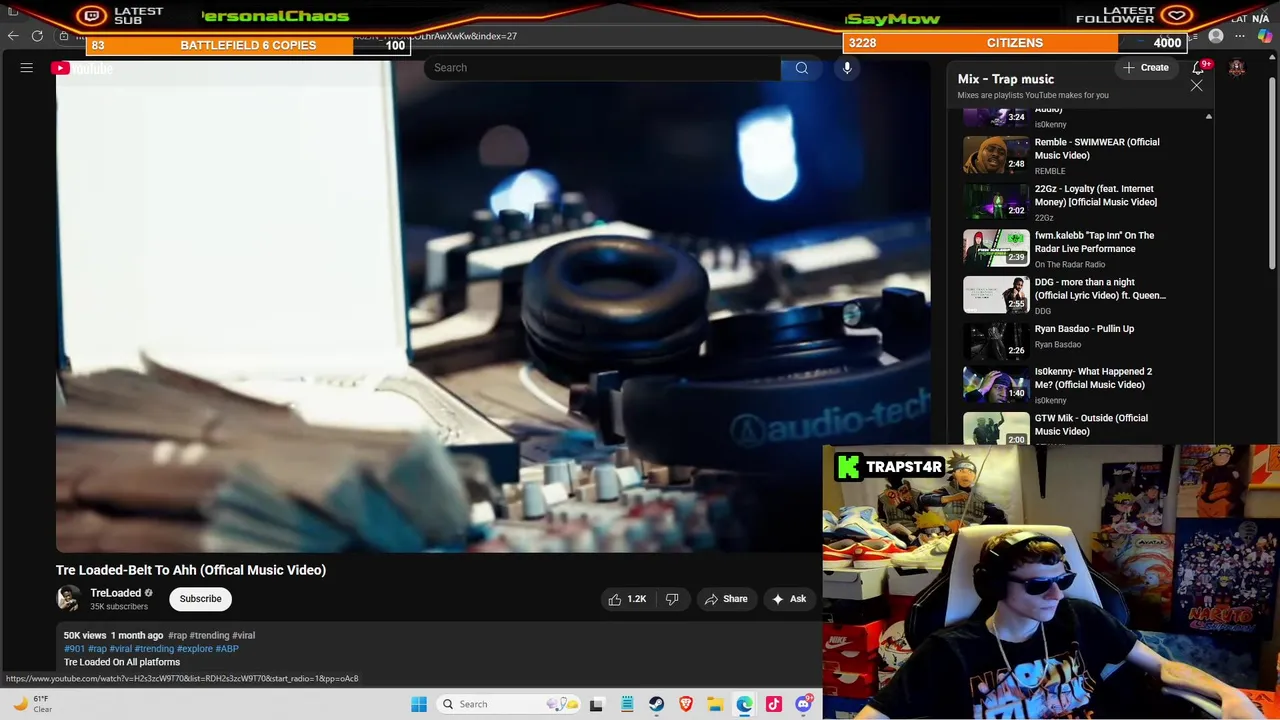1280x720 pixels.
Task: Open DDG lyric video thumbnail
Action: pos(996,295)
